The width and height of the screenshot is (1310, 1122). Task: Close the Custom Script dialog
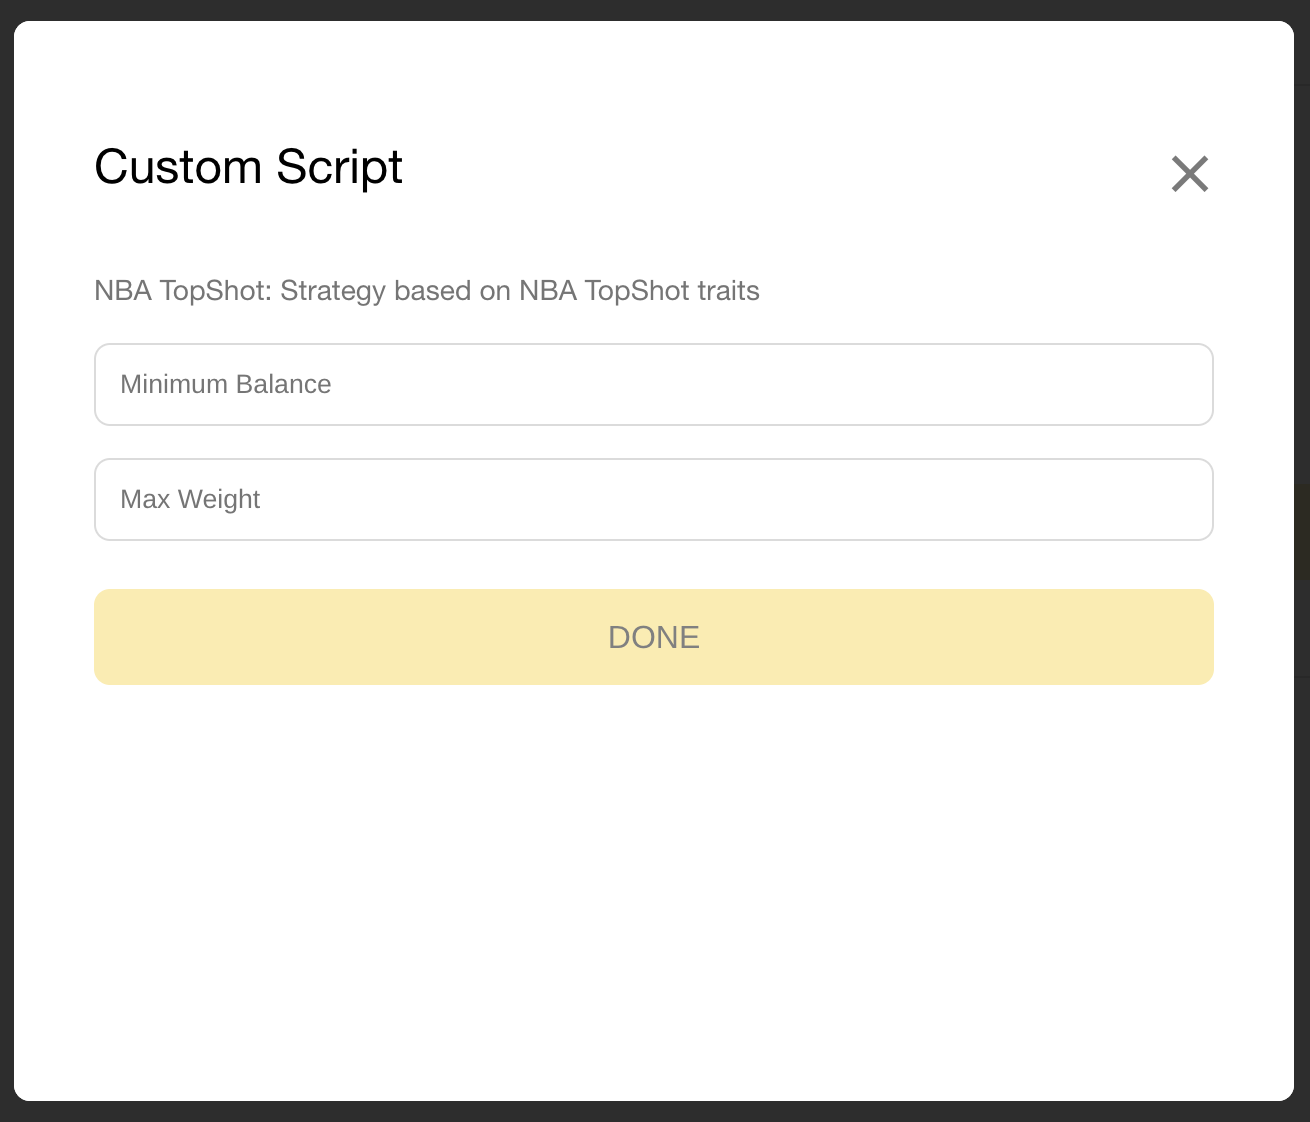tap(1190, 174)
